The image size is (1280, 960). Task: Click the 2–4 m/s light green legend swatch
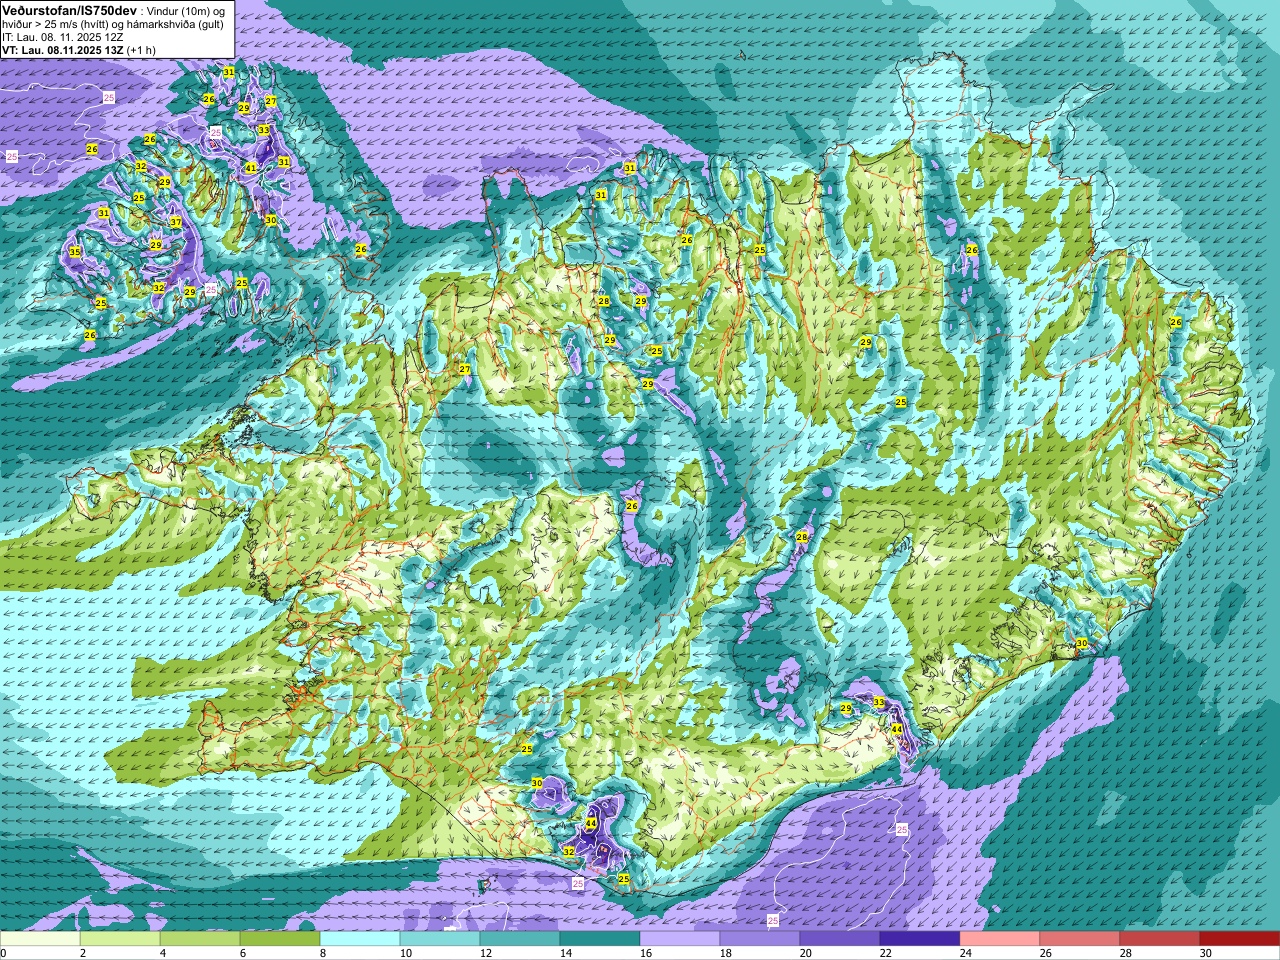(120, 939)
